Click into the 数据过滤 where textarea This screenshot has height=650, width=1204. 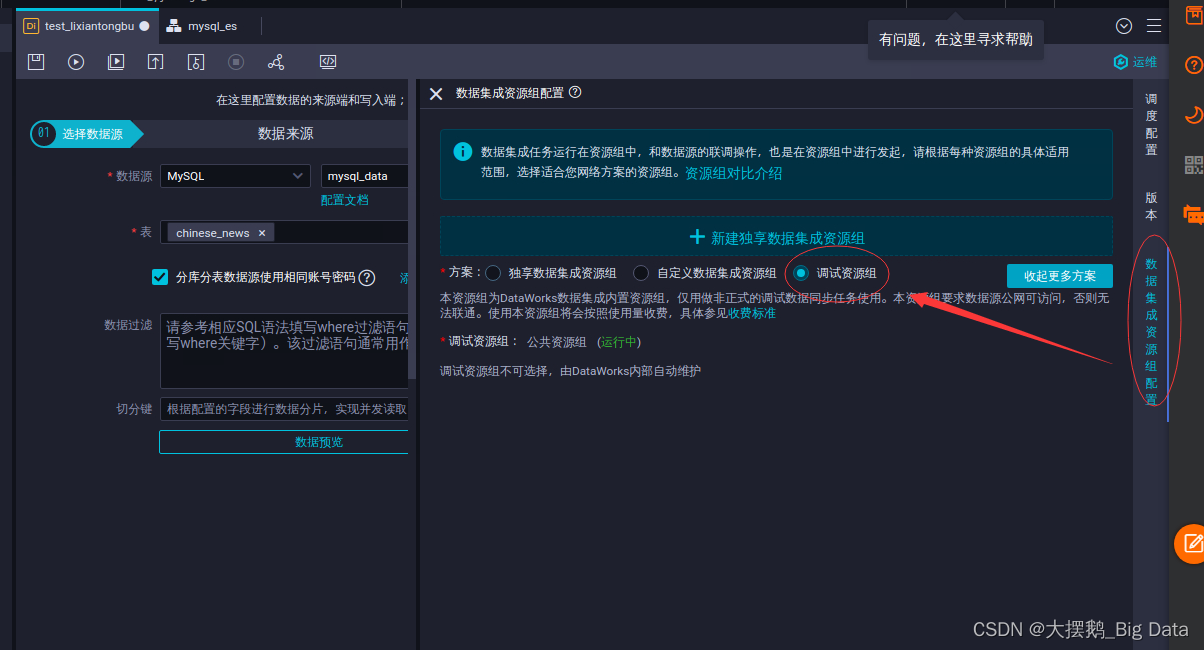[x=284, y=350]
